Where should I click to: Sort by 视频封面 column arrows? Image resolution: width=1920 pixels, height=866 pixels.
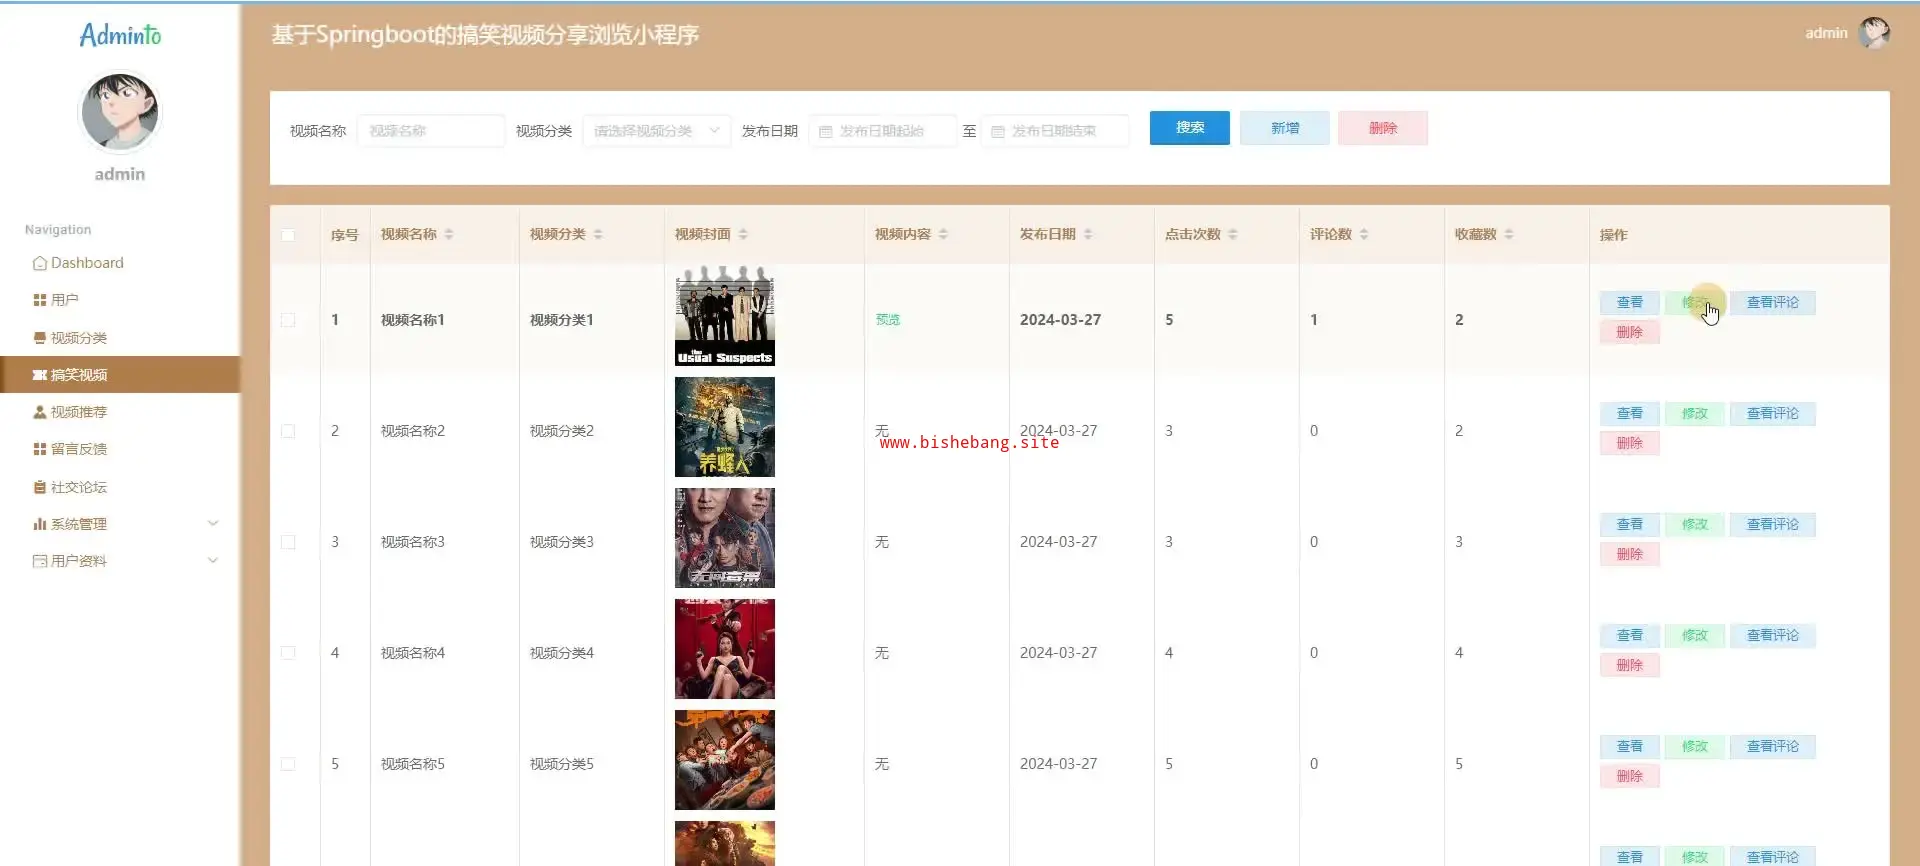743,234
